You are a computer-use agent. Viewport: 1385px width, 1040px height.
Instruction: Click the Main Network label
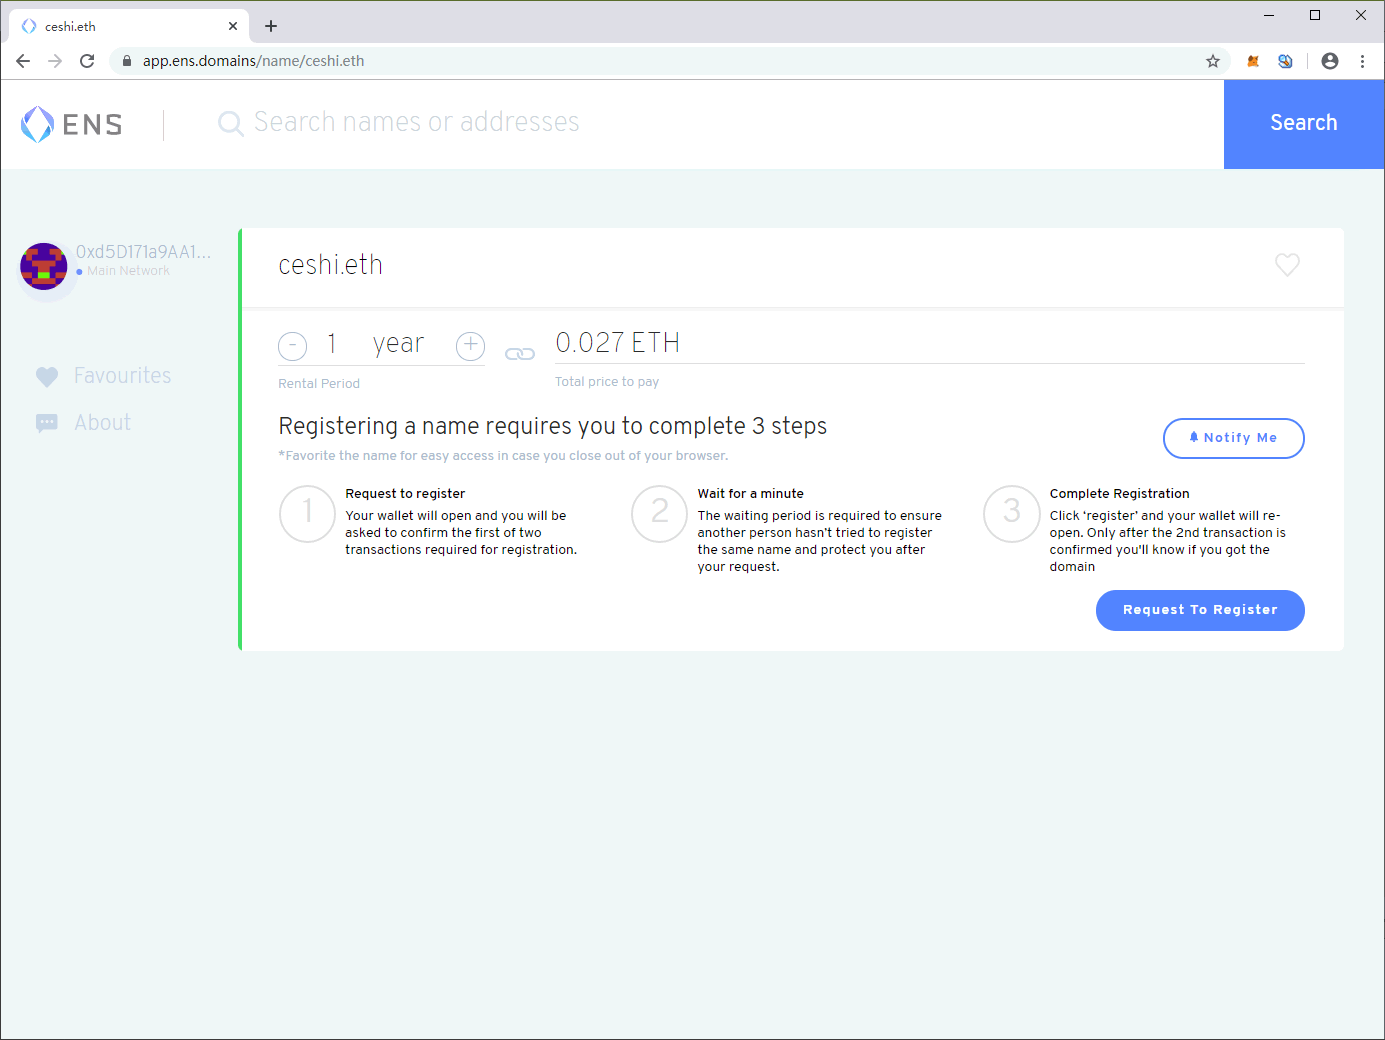[x=128, y=271]
